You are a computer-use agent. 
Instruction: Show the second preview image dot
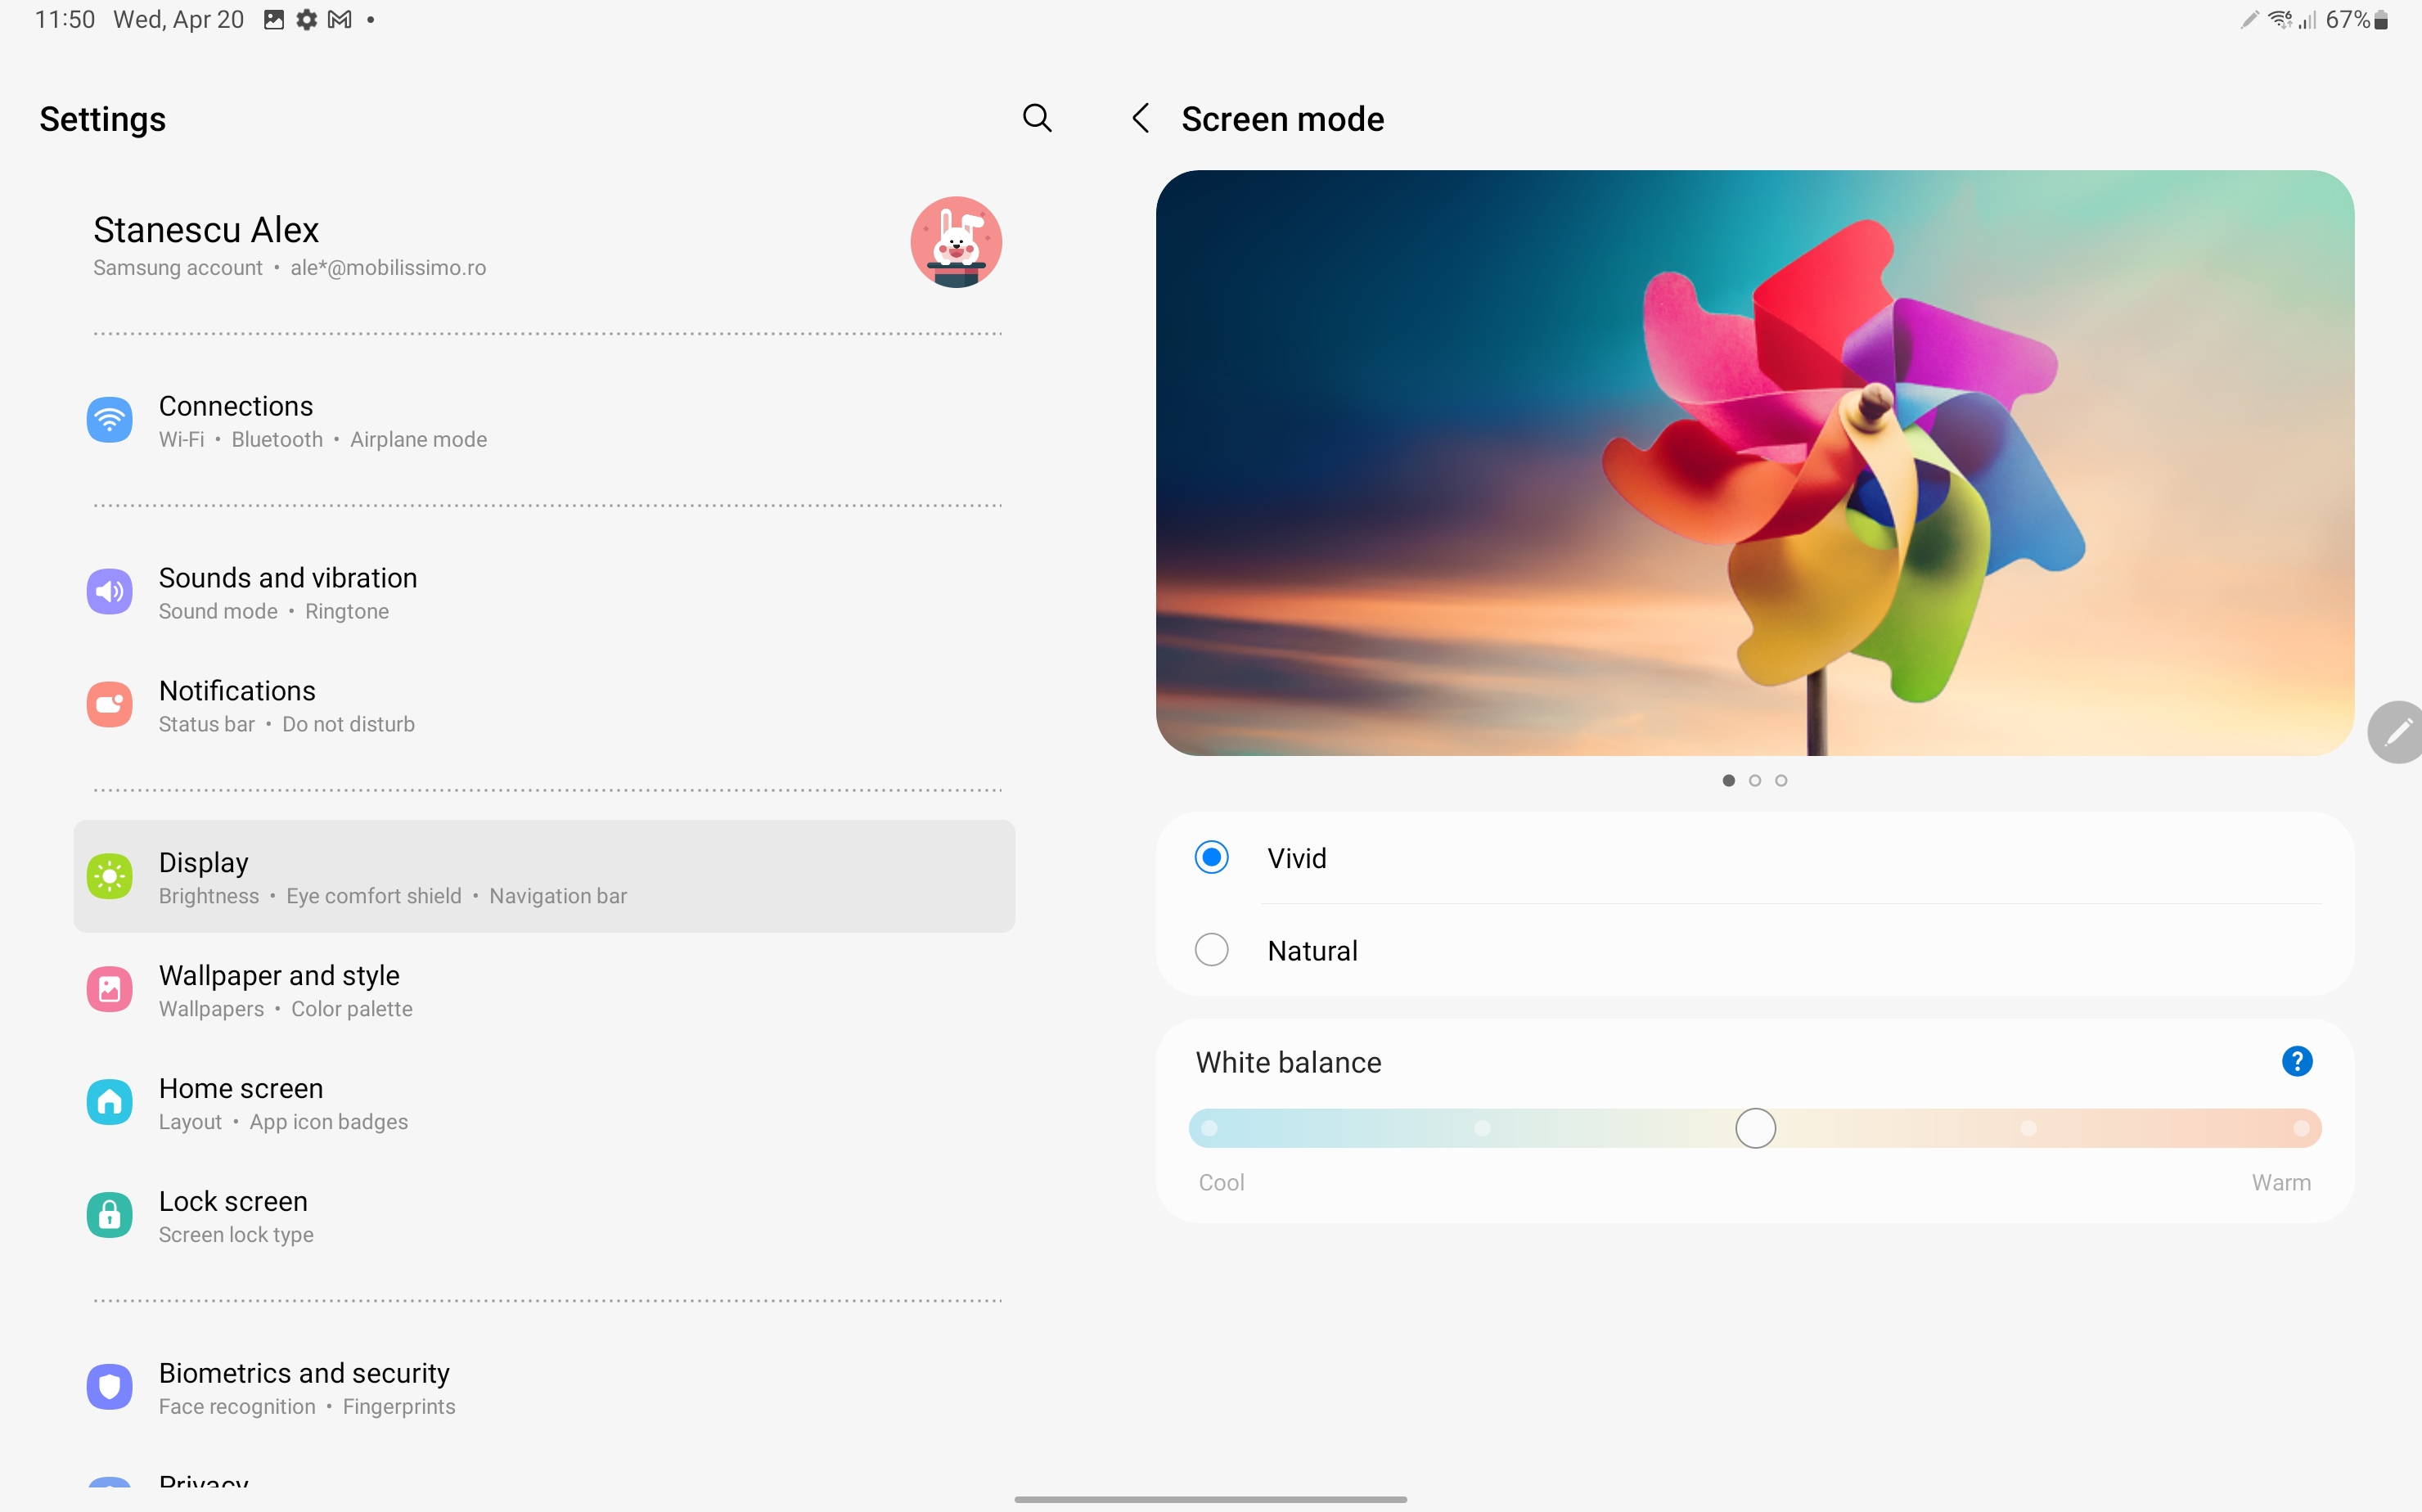[x=1755, y=780]
